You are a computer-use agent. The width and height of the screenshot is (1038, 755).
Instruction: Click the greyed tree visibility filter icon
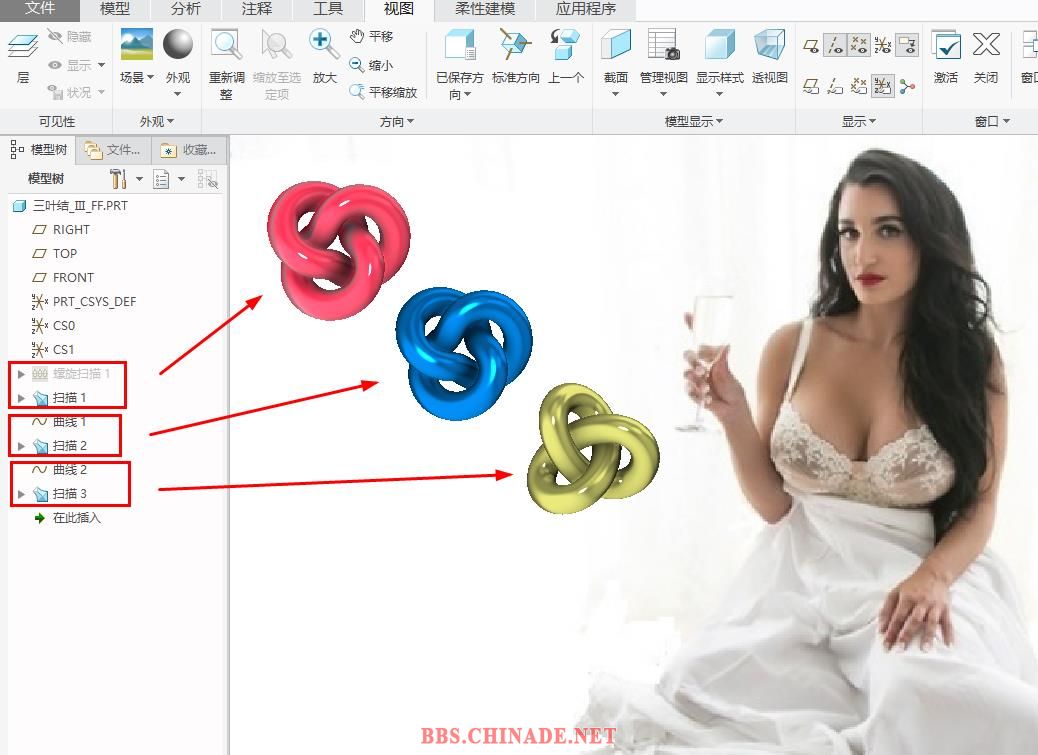tap(207, 179)
